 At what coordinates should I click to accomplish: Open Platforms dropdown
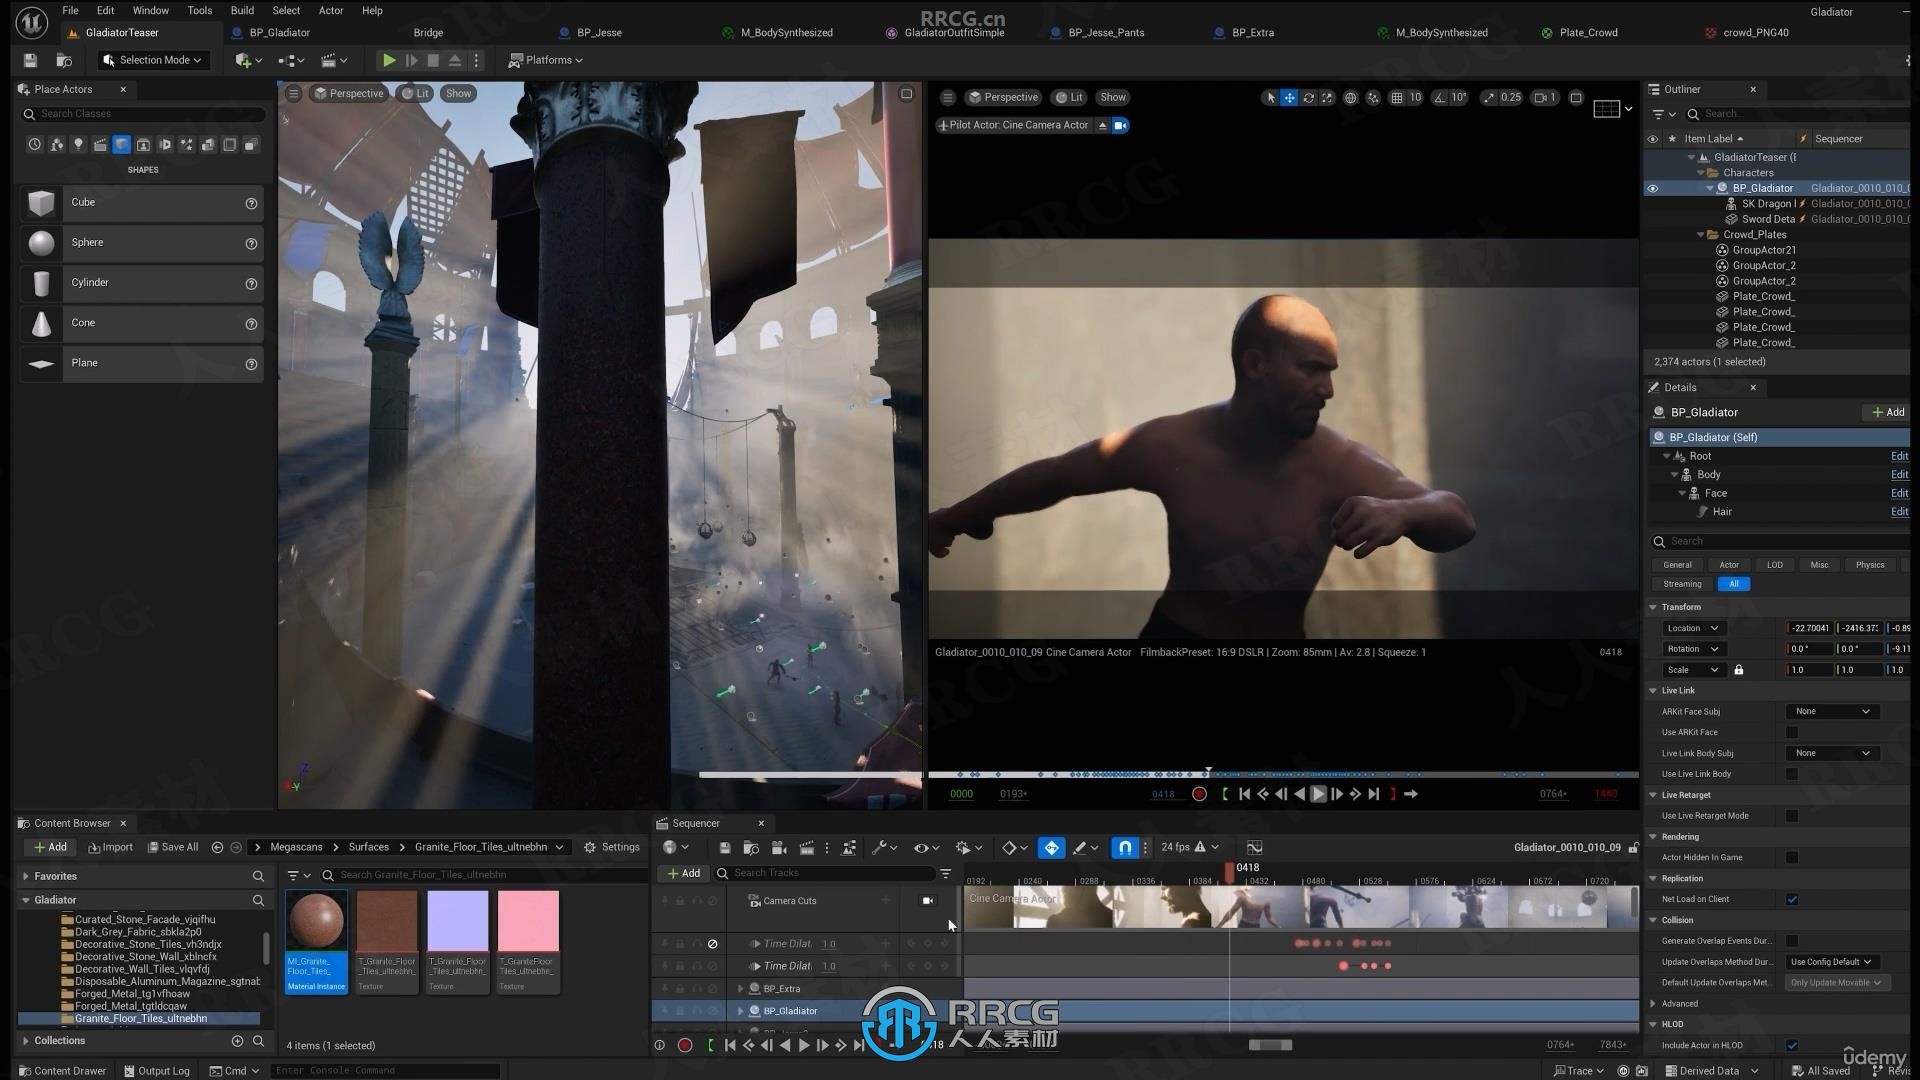(545, 60)
